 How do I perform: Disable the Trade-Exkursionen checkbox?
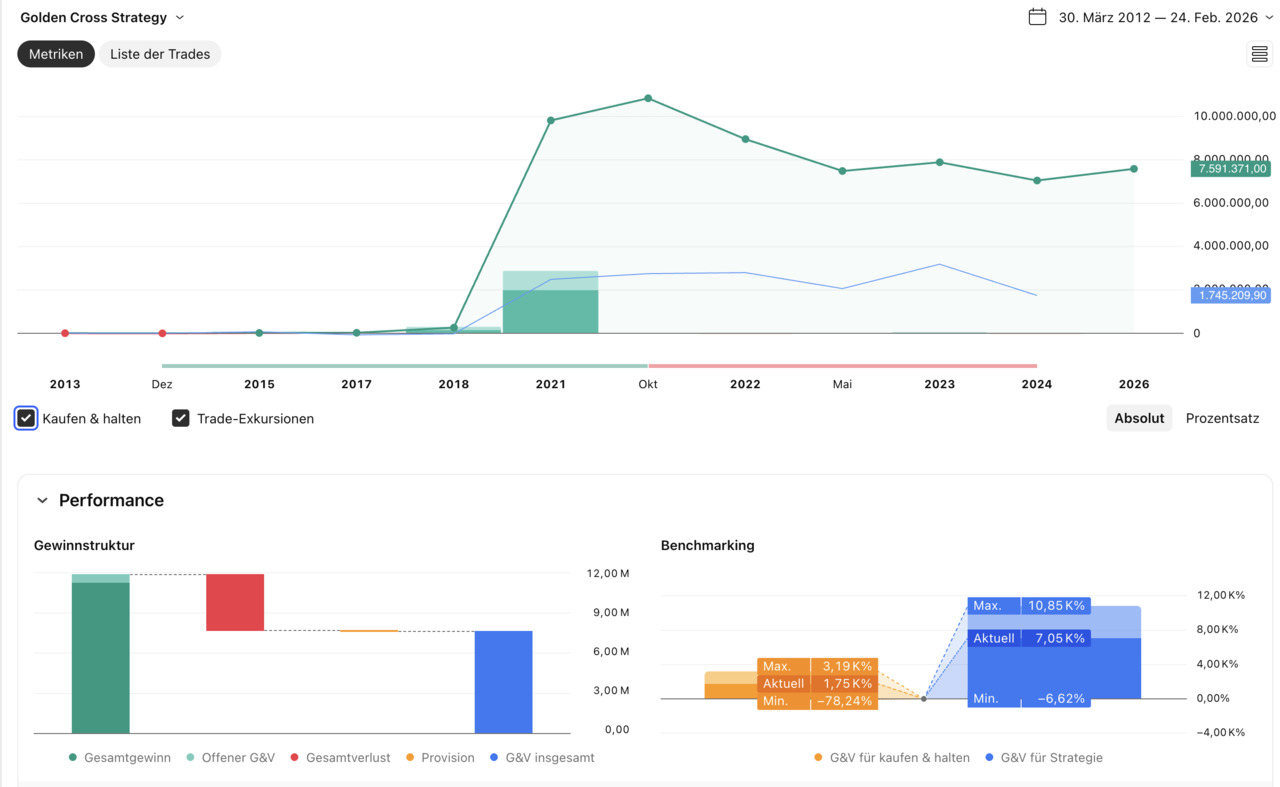tap(181, 418)
